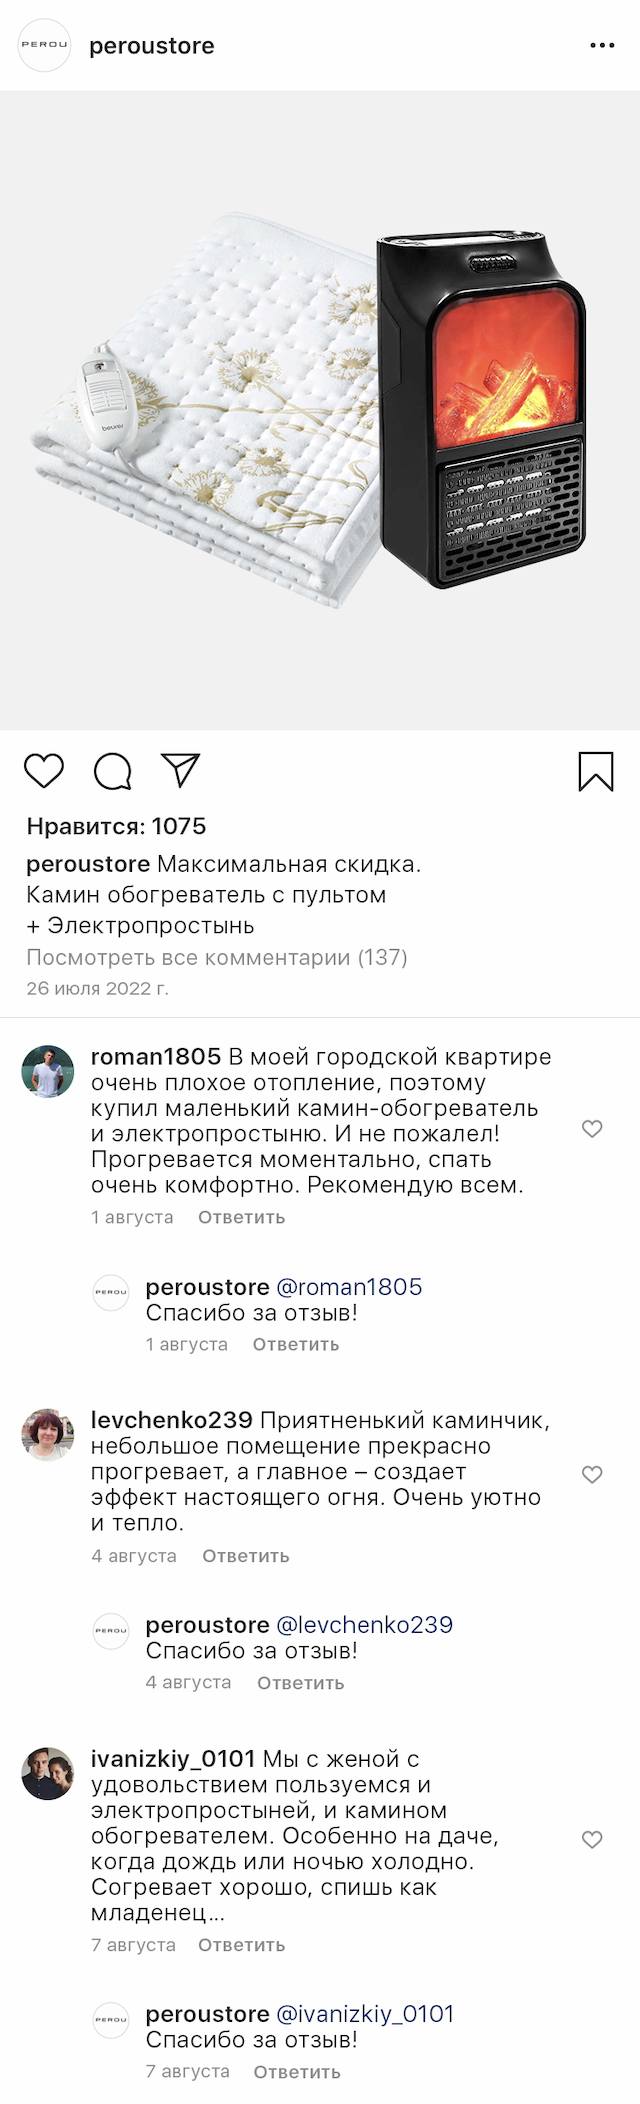Reply to the roman1805 comment
The width and height of the screenshot is (640, 2104).
tap(241, 1217)
